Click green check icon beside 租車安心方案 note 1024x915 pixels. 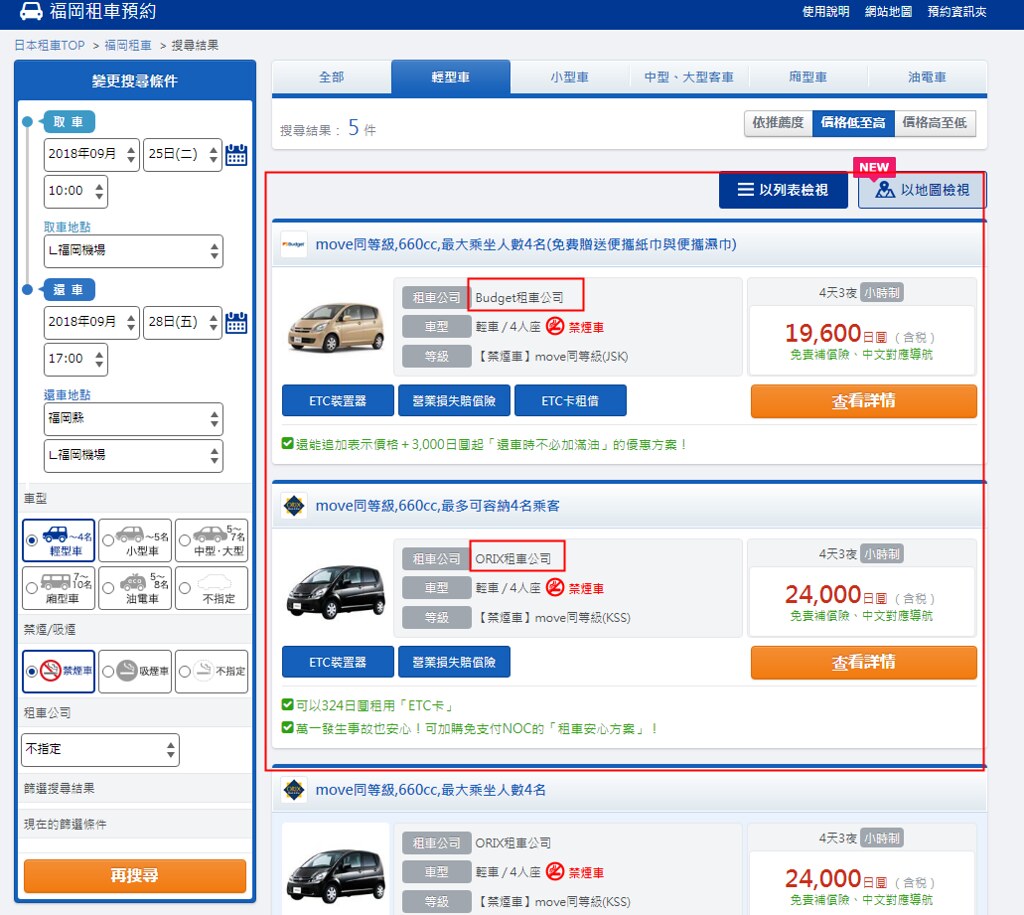click(287, 728)
